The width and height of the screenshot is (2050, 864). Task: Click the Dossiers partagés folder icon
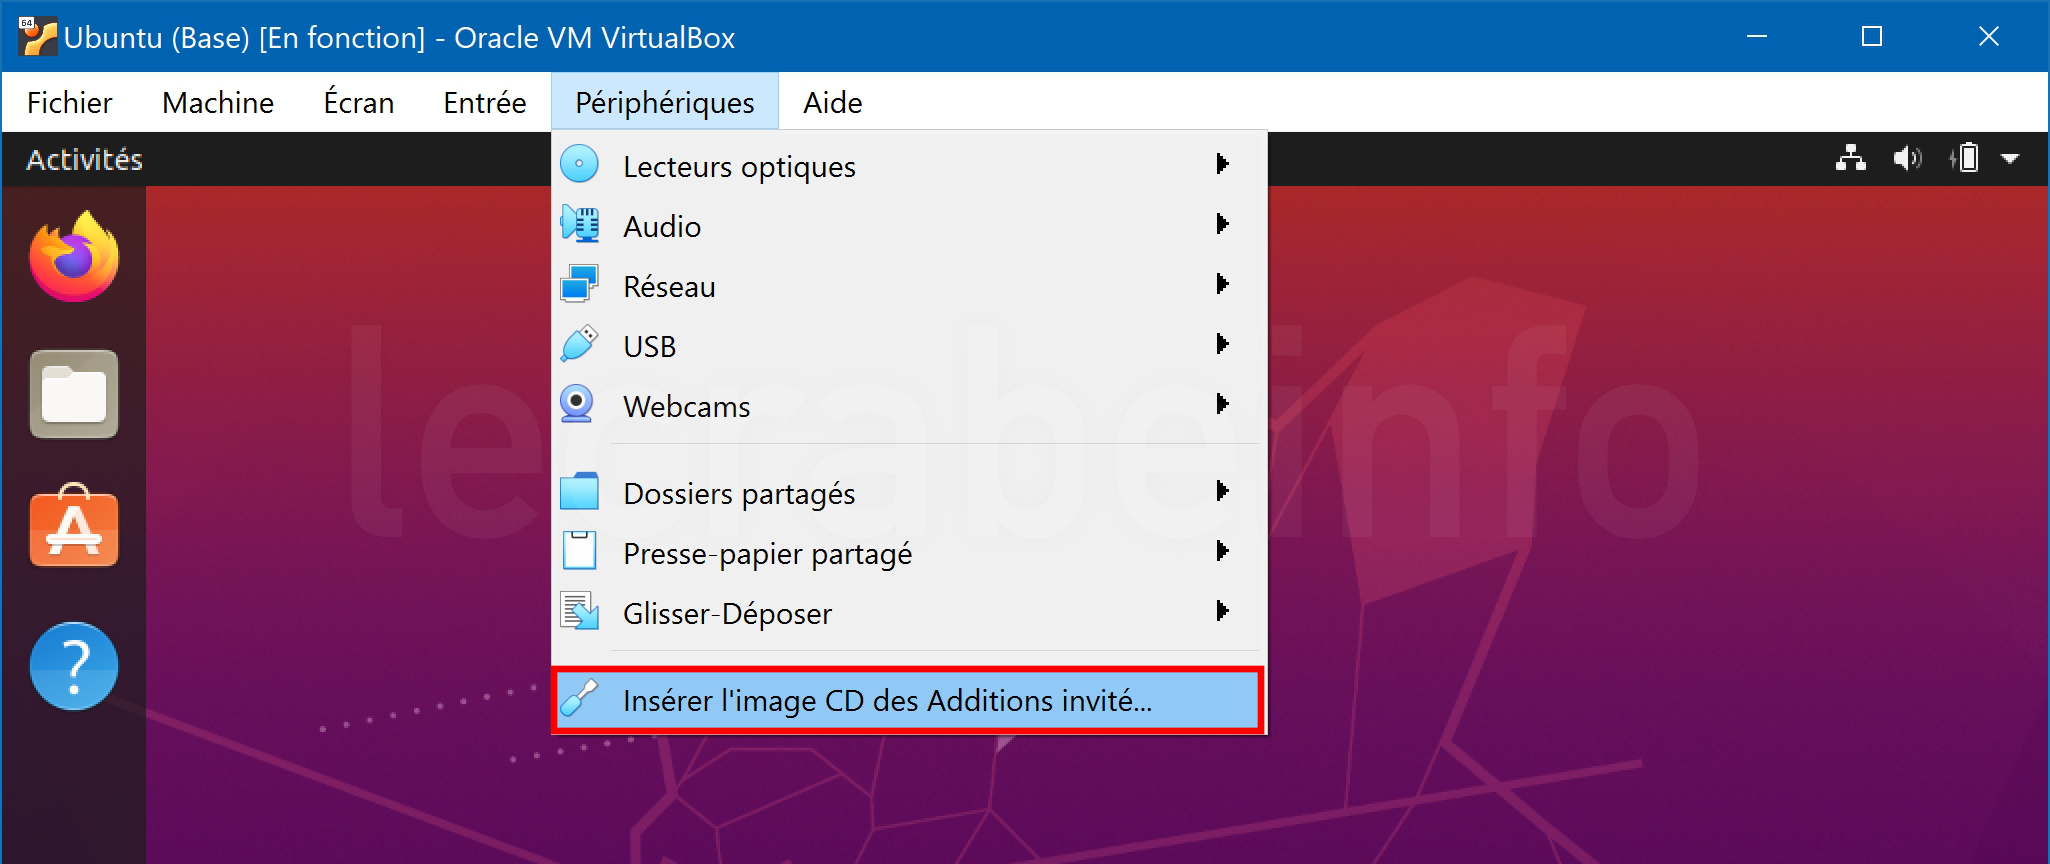(x=579, y=491)
